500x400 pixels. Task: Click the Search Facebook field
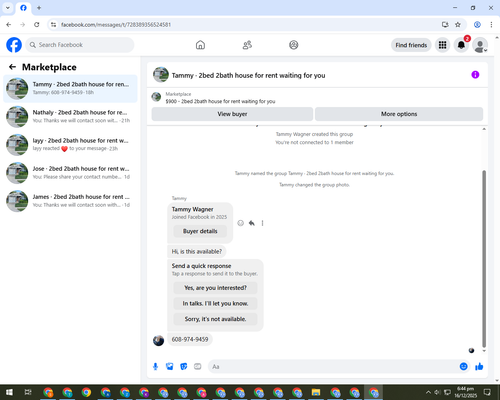[x=80, y=45]
